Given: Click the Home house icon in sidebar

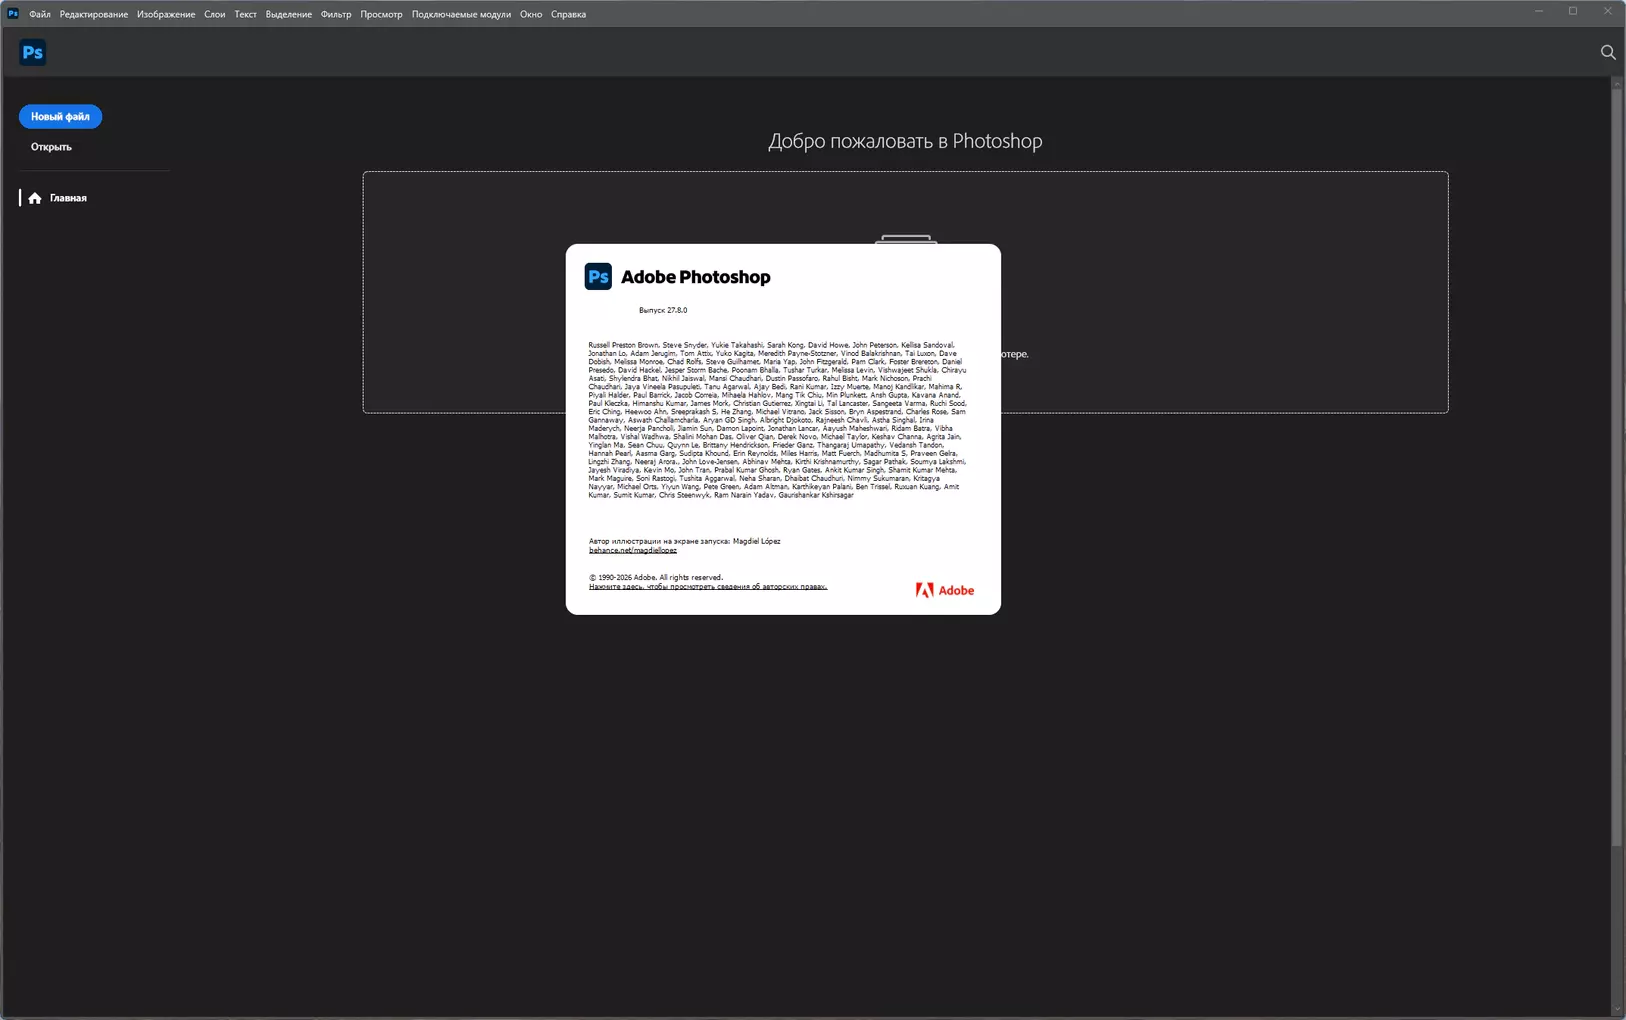Looking at the screenshot, I should point(35,198).
